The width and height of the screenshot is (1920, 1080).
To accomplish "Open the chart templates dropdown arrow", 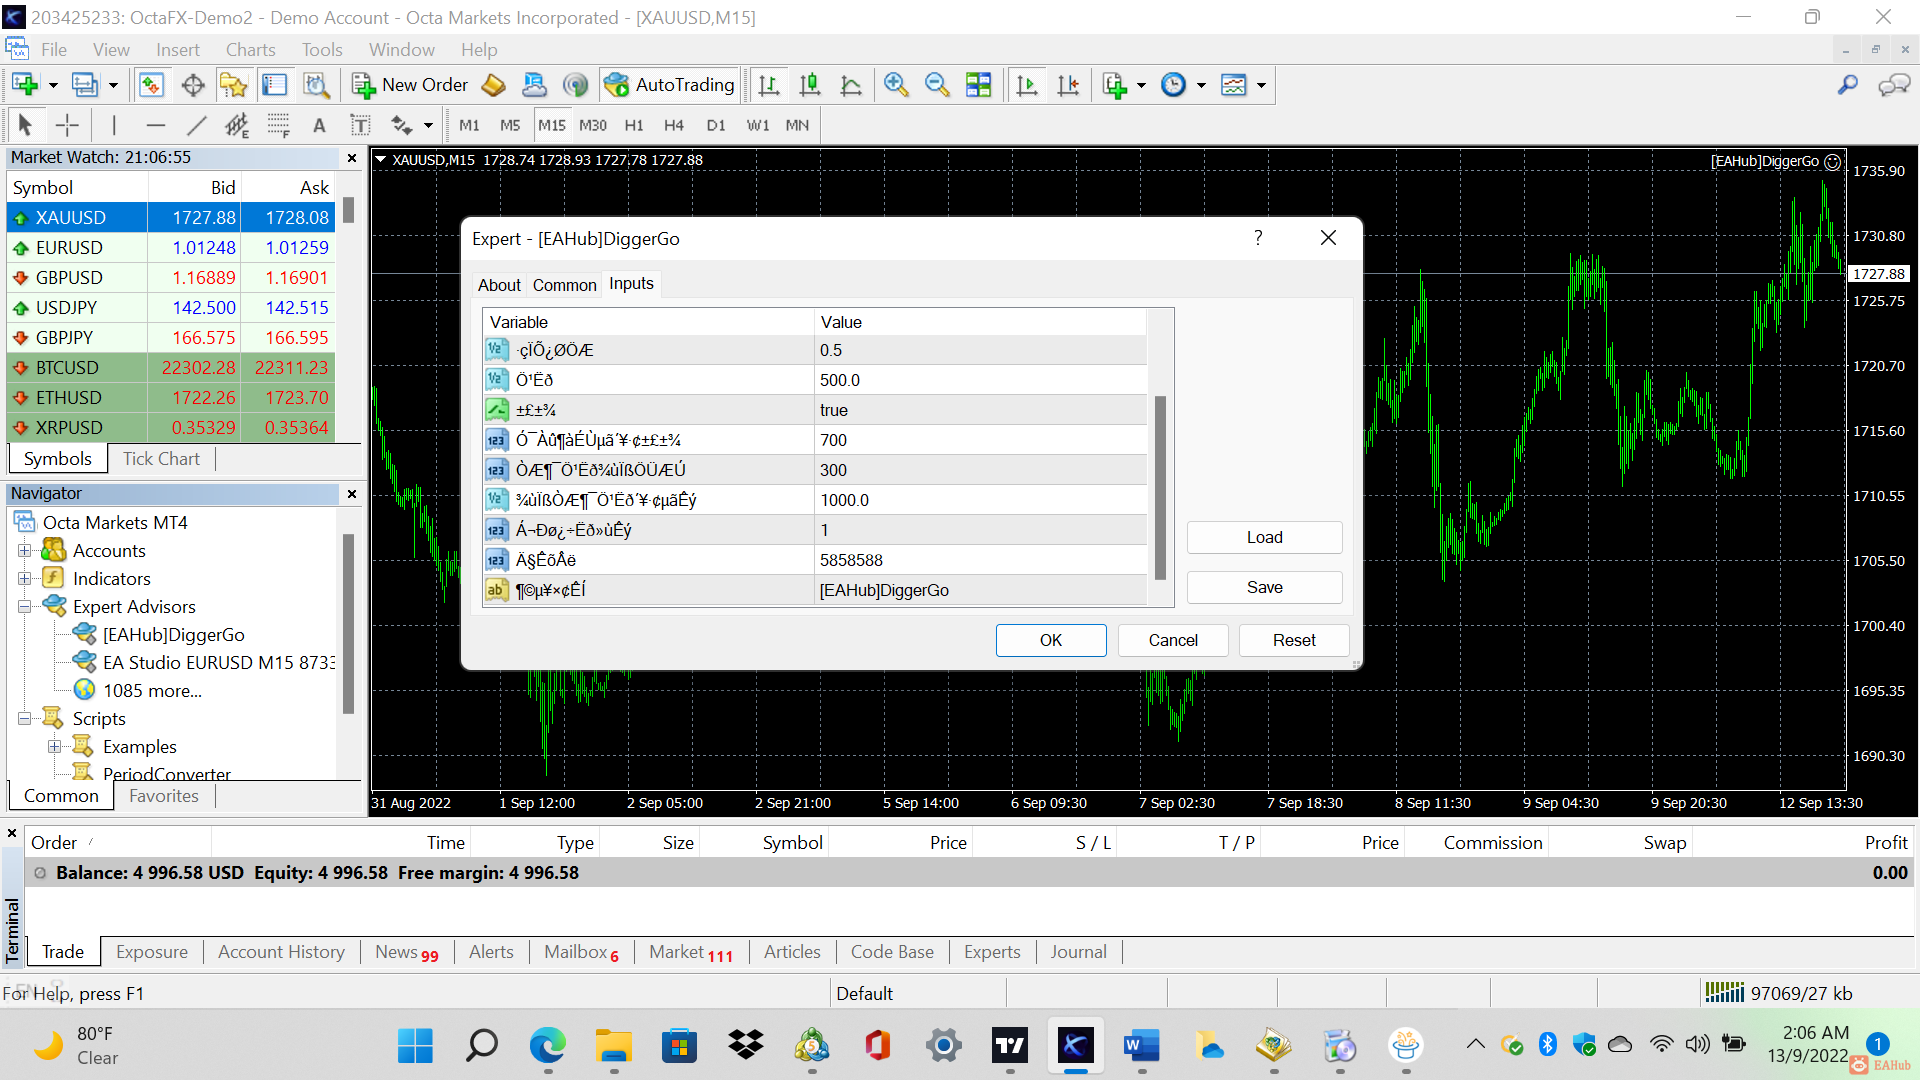I will pos(1261,86).
